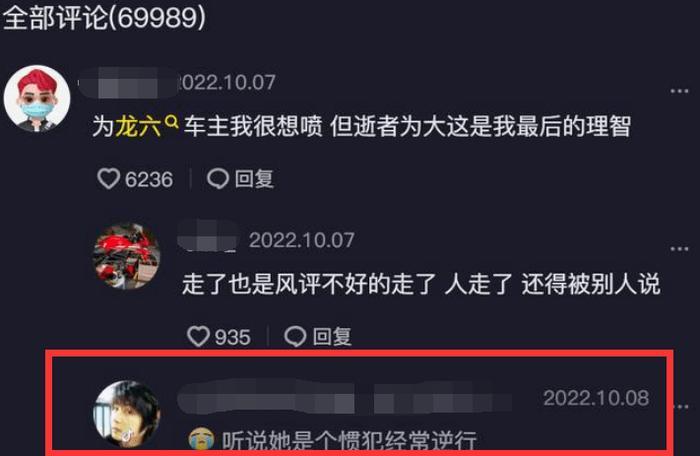Open the red motorcycle avatar profile
This screenshot has height=456, width=700.
click(x=126, y=256)
